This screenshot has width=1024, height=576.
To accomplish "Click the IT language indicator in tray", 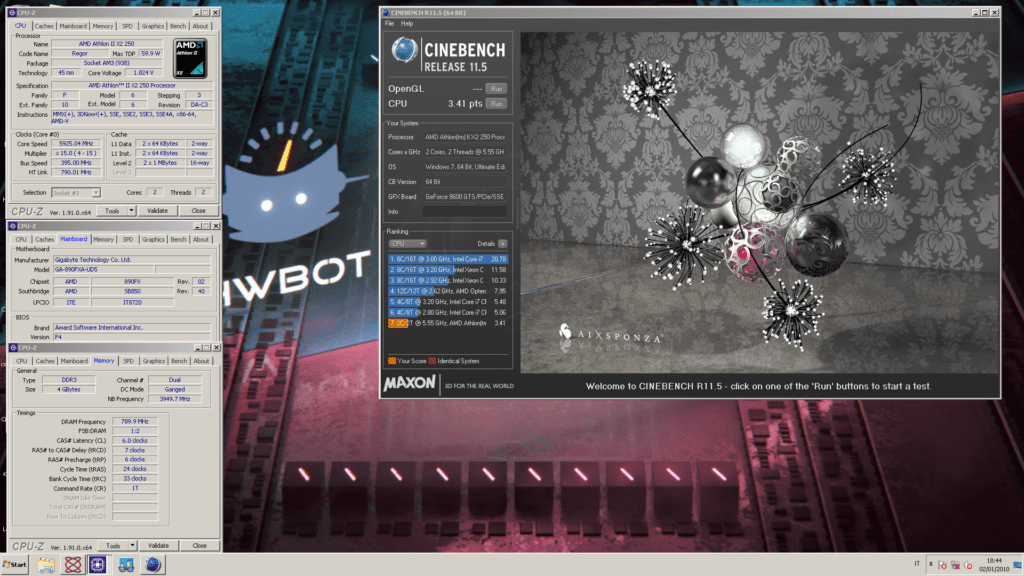I will click(917, 564).
